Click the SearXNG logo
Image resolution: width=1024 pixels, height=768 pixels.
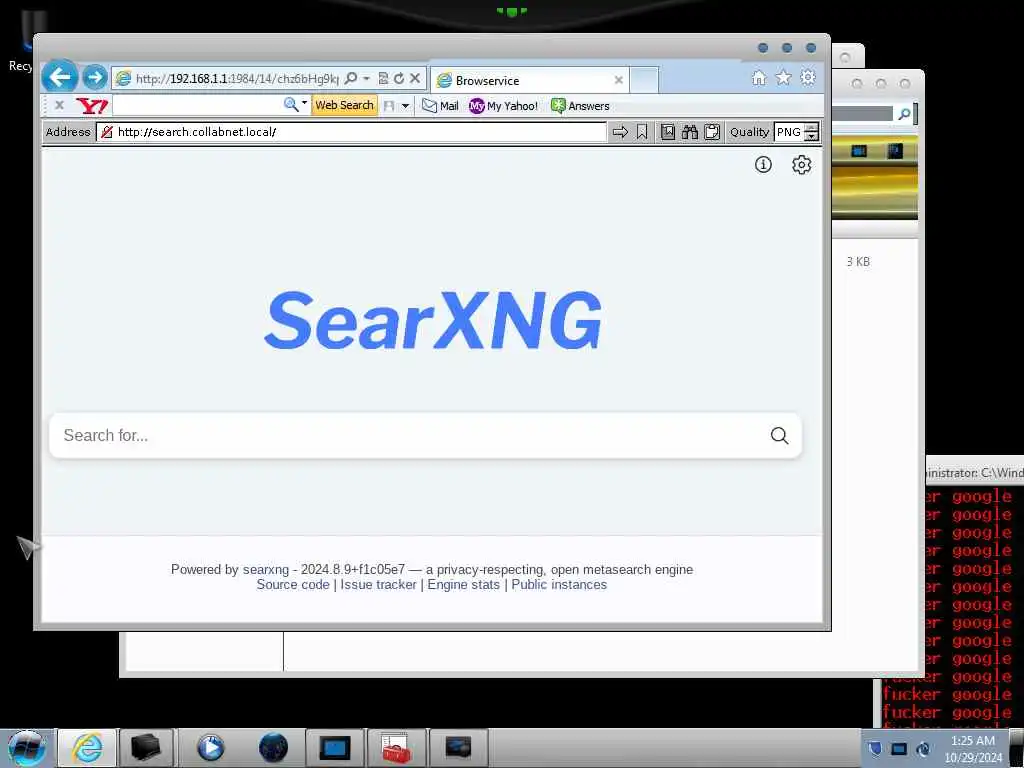(432, 320)
